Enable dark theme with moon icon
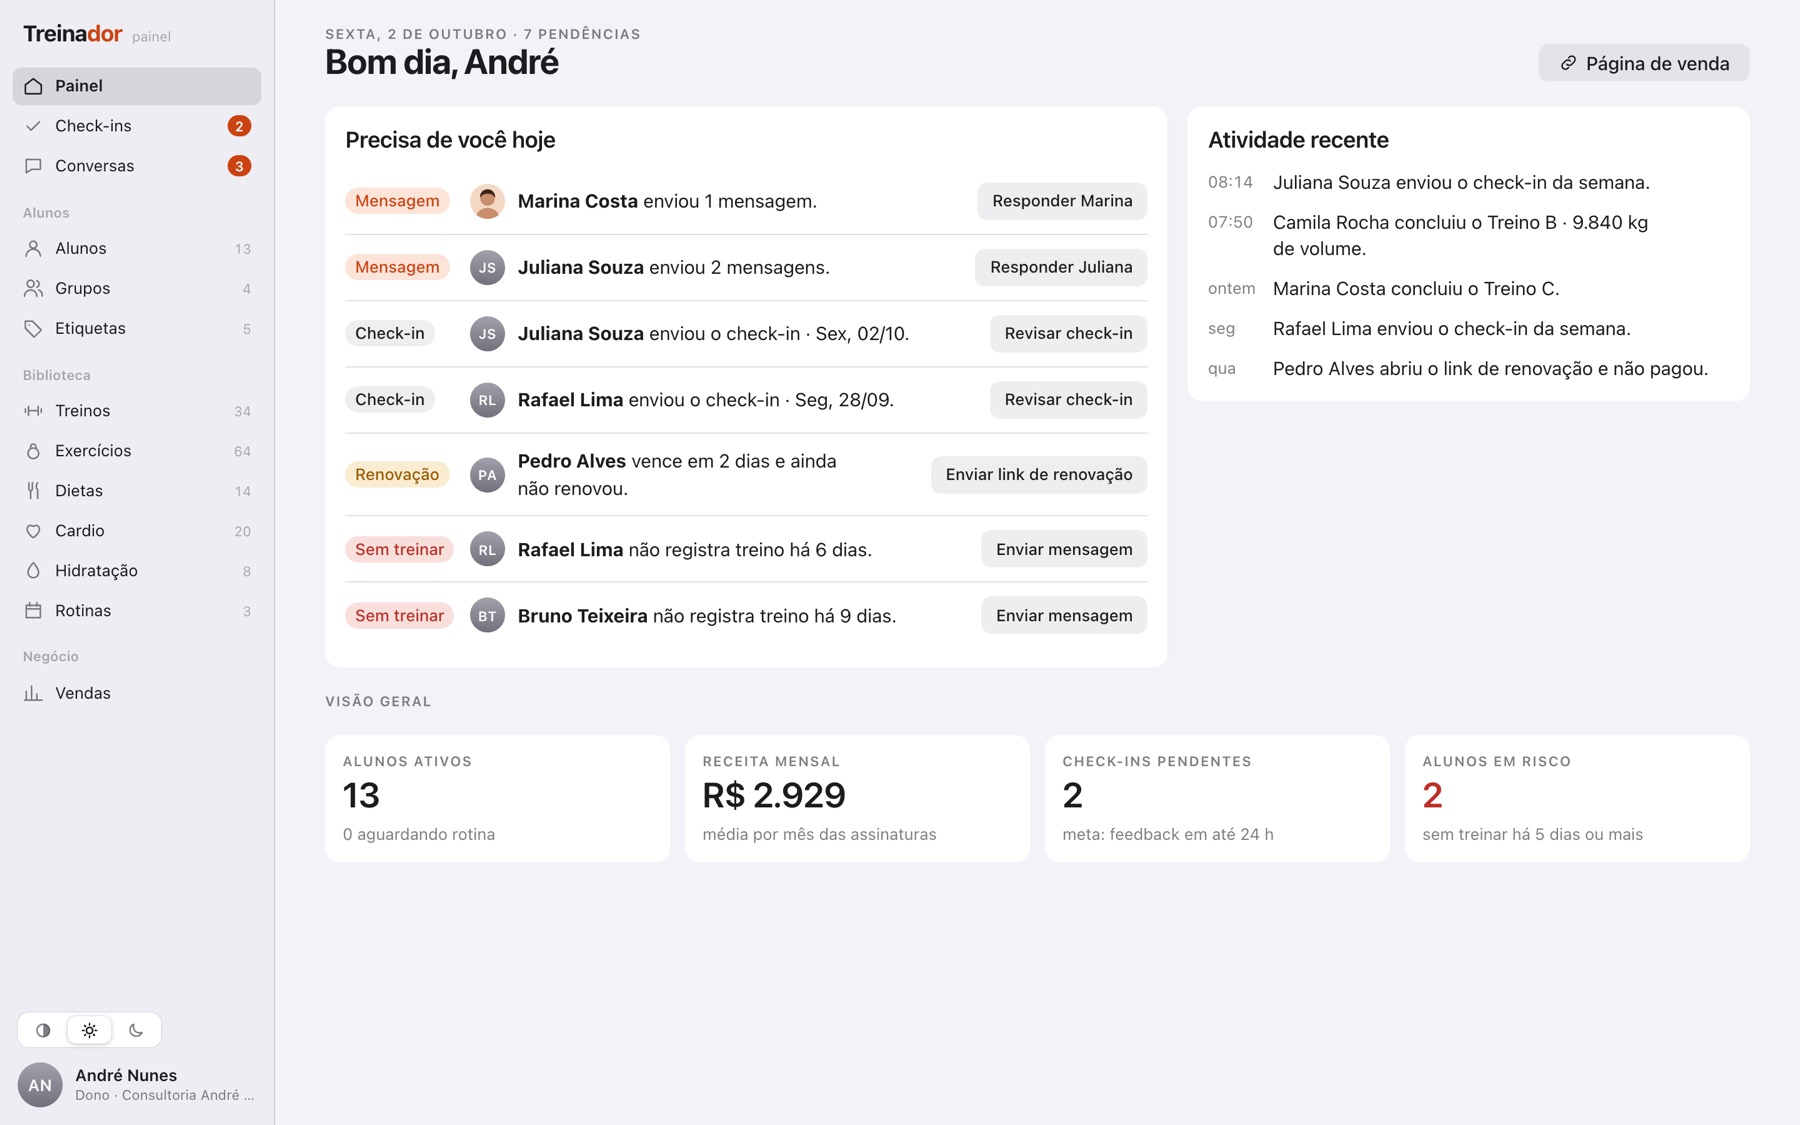1800x1125 pixels. 136,1030
